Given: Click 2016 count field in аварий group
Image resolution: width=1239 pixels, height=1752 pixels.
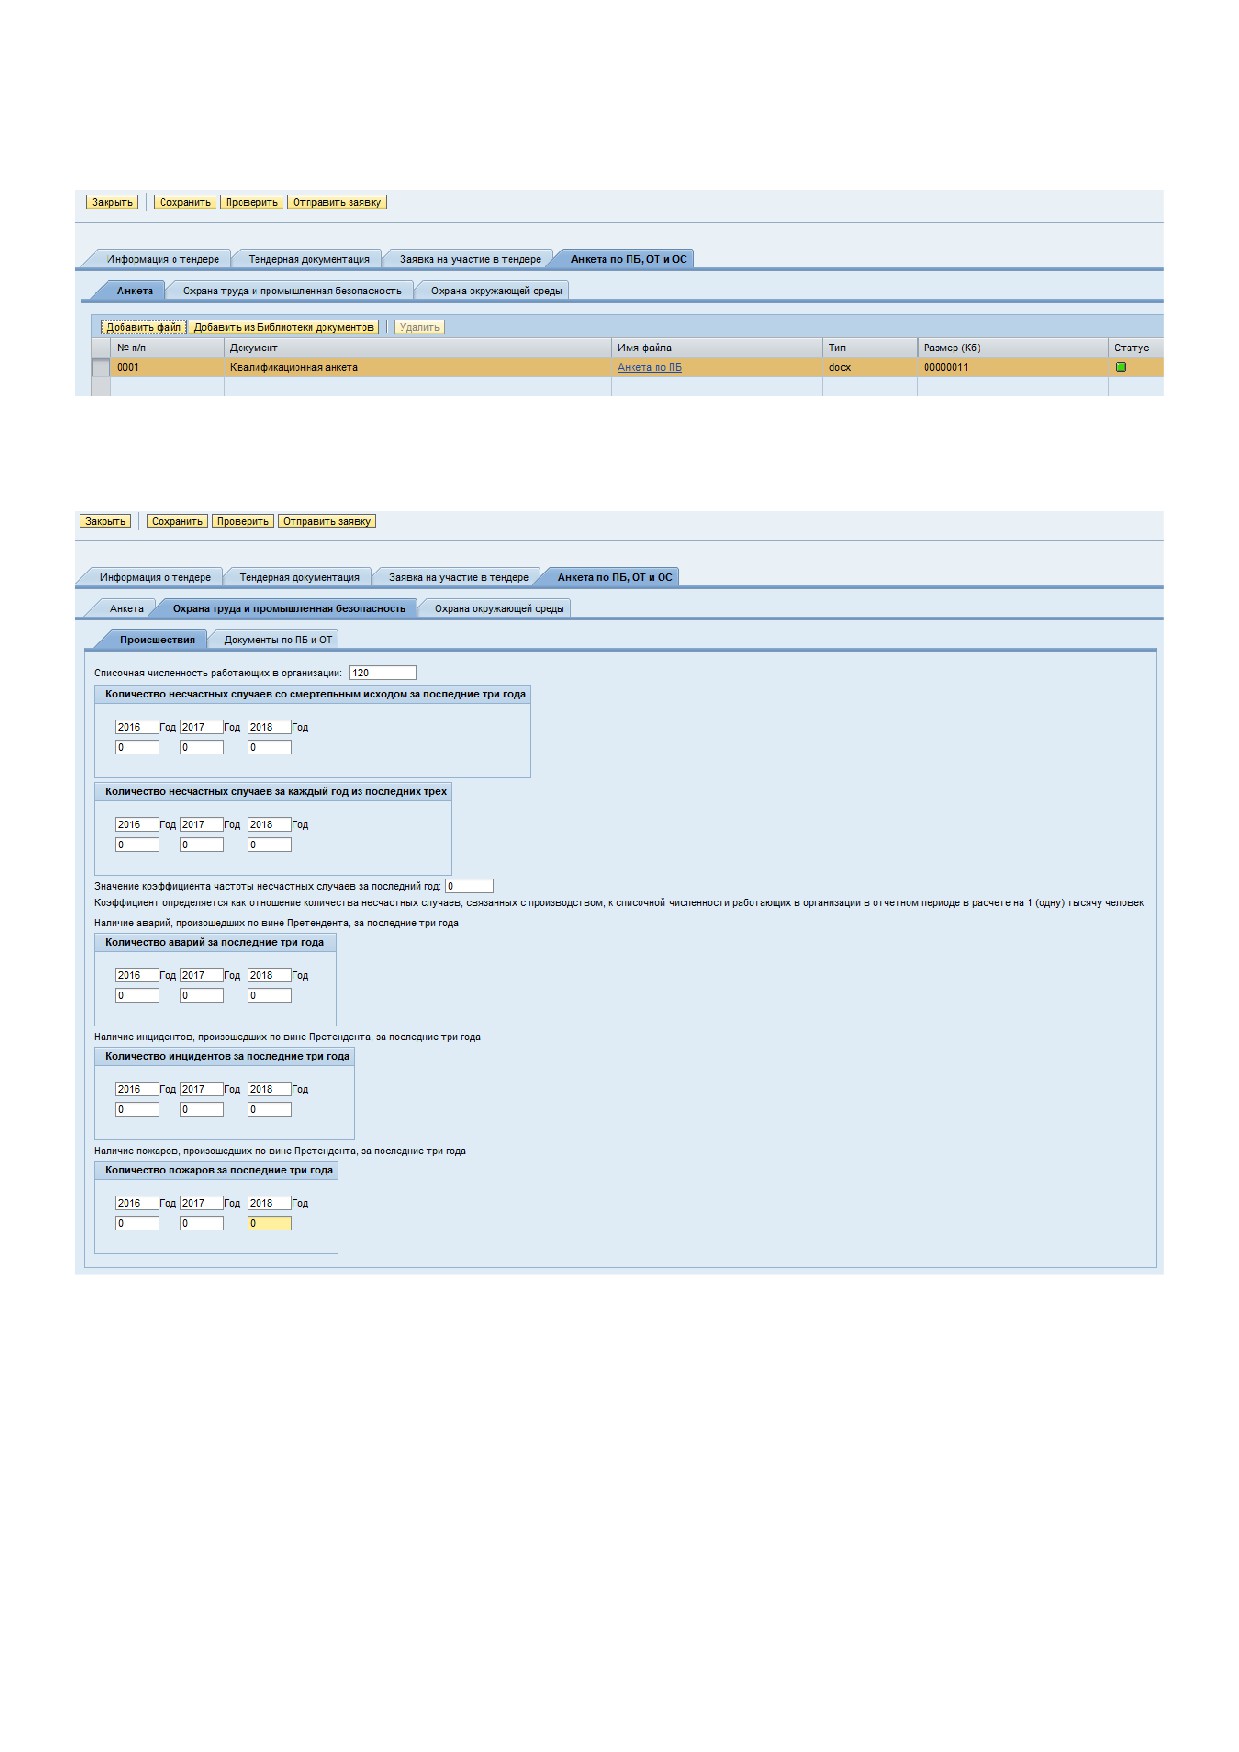Looking at the screenshot, I should point(137,995).
